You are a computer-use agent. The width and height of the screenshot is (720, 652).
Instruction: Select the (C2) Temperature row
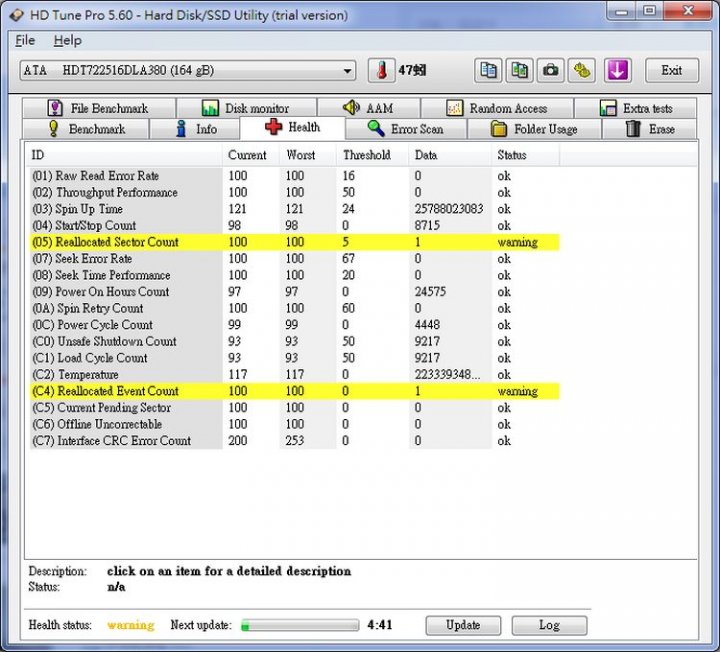point(295,374)
